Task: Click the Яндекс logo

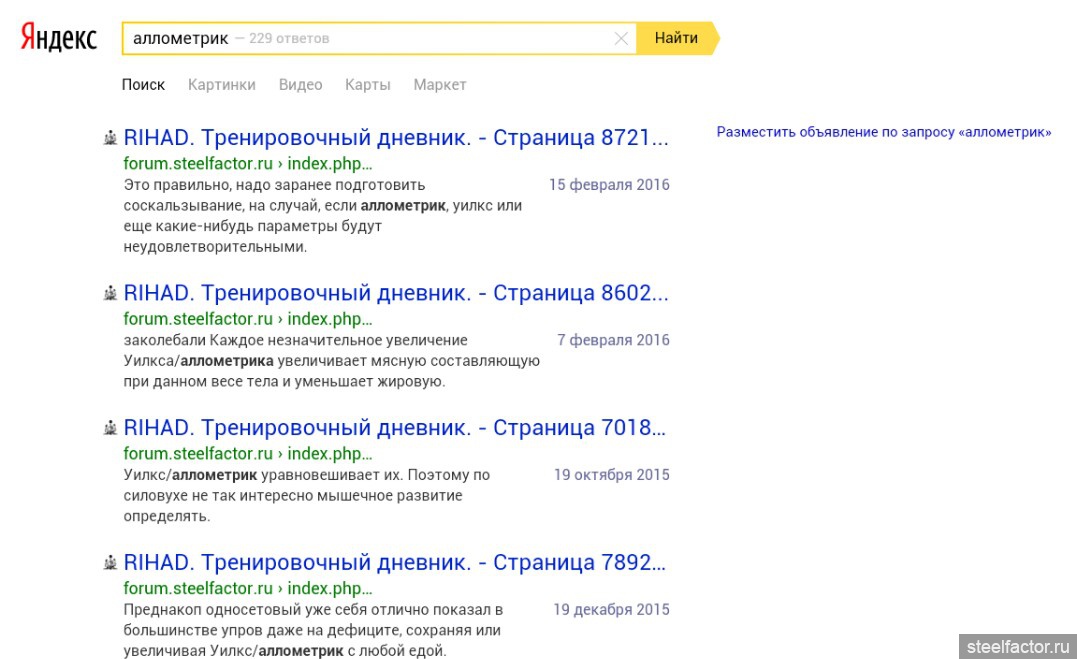Action: click(59, 37)
